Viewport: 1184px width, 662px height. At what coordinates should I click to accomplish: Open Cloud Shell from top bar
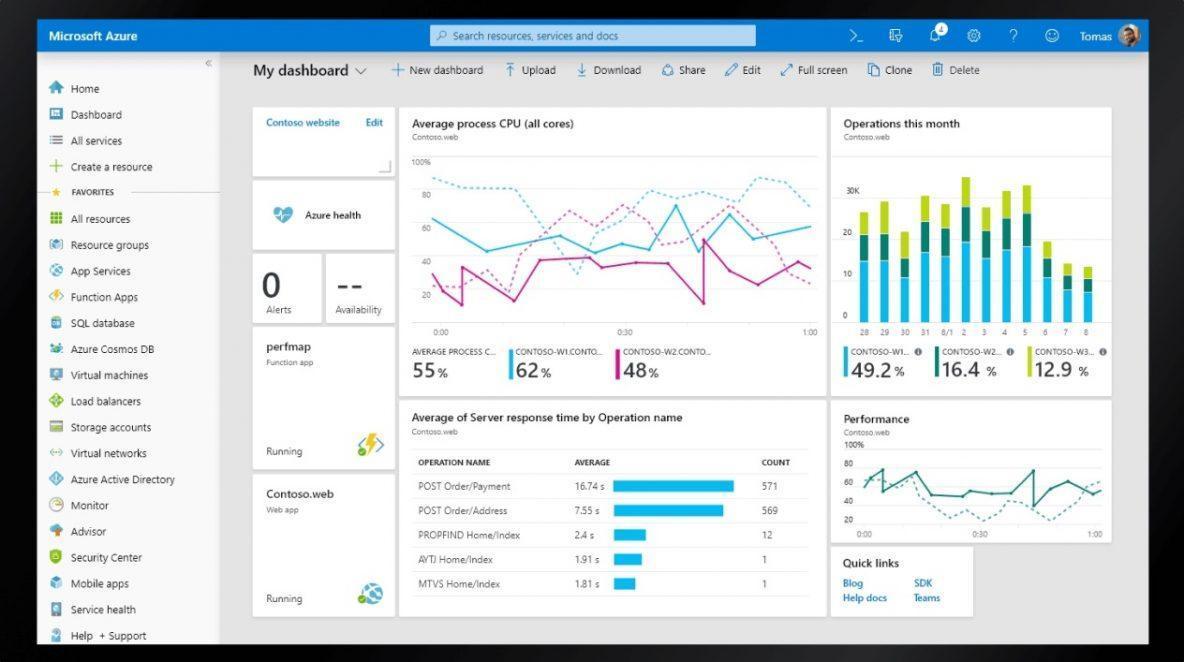(856, 36)
